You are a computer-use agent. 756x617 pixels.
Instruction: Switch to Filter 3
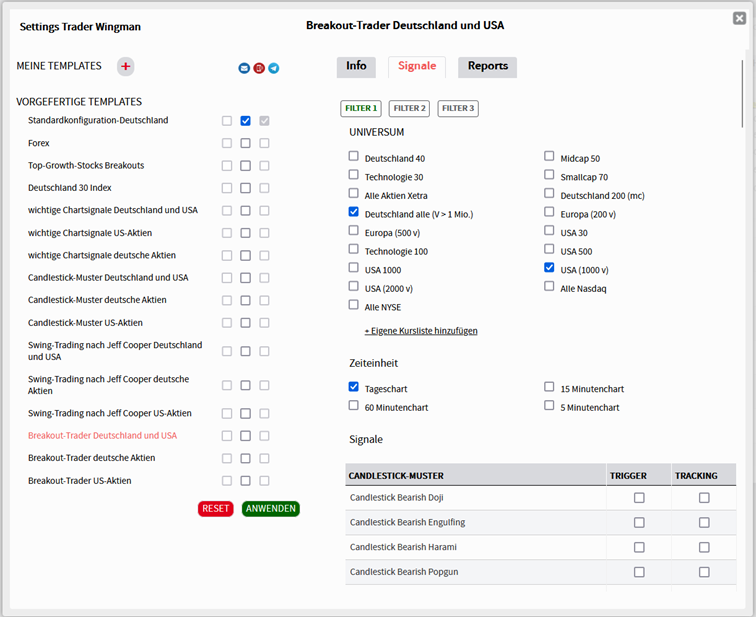click(458, 108)
